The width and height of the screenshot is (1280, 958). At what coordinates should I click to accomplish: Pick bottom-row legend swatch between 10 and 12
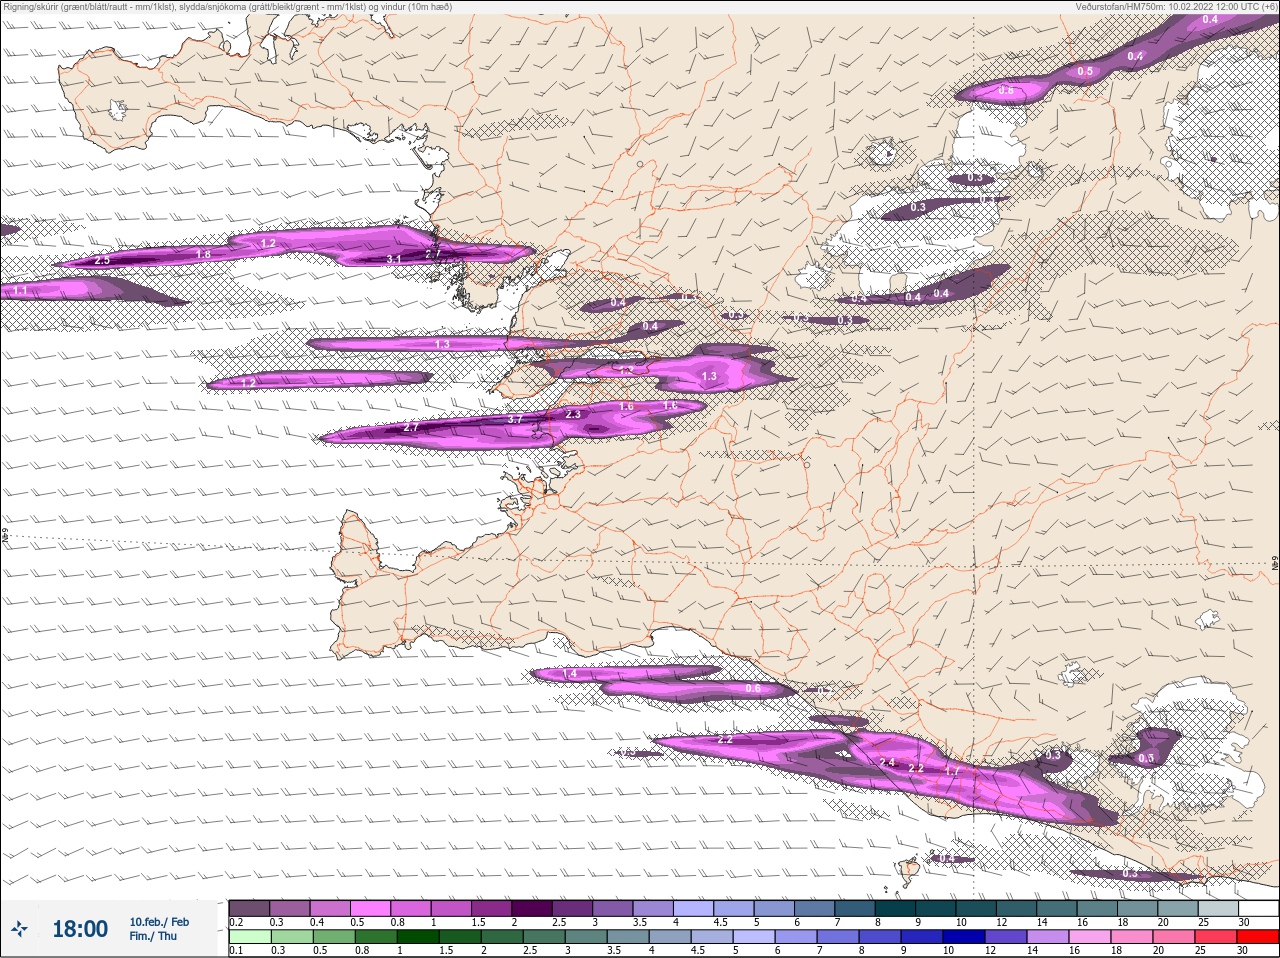coord(965,937)
